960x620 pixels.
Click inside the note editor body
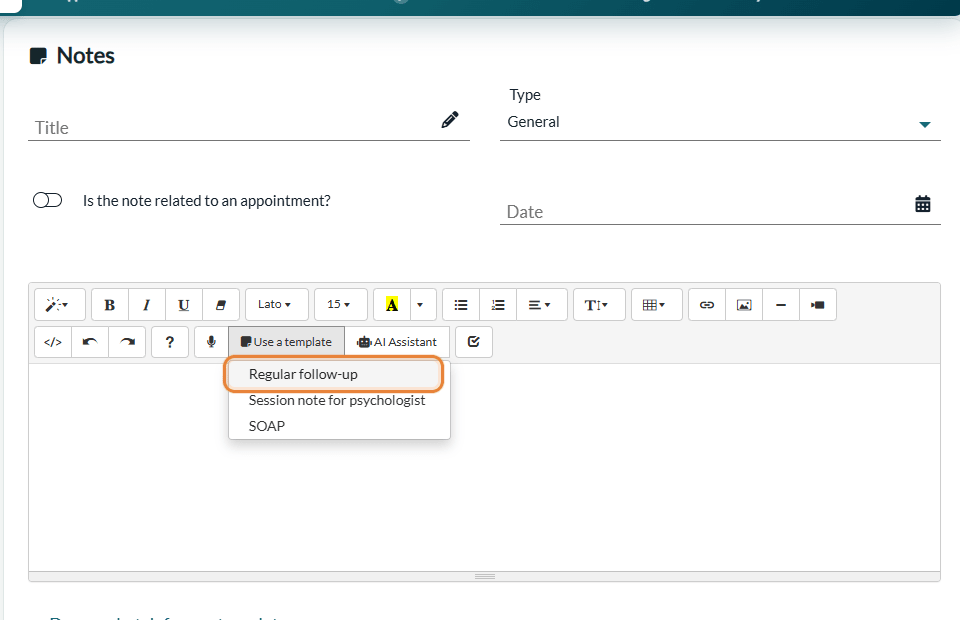tap(484, 467)
